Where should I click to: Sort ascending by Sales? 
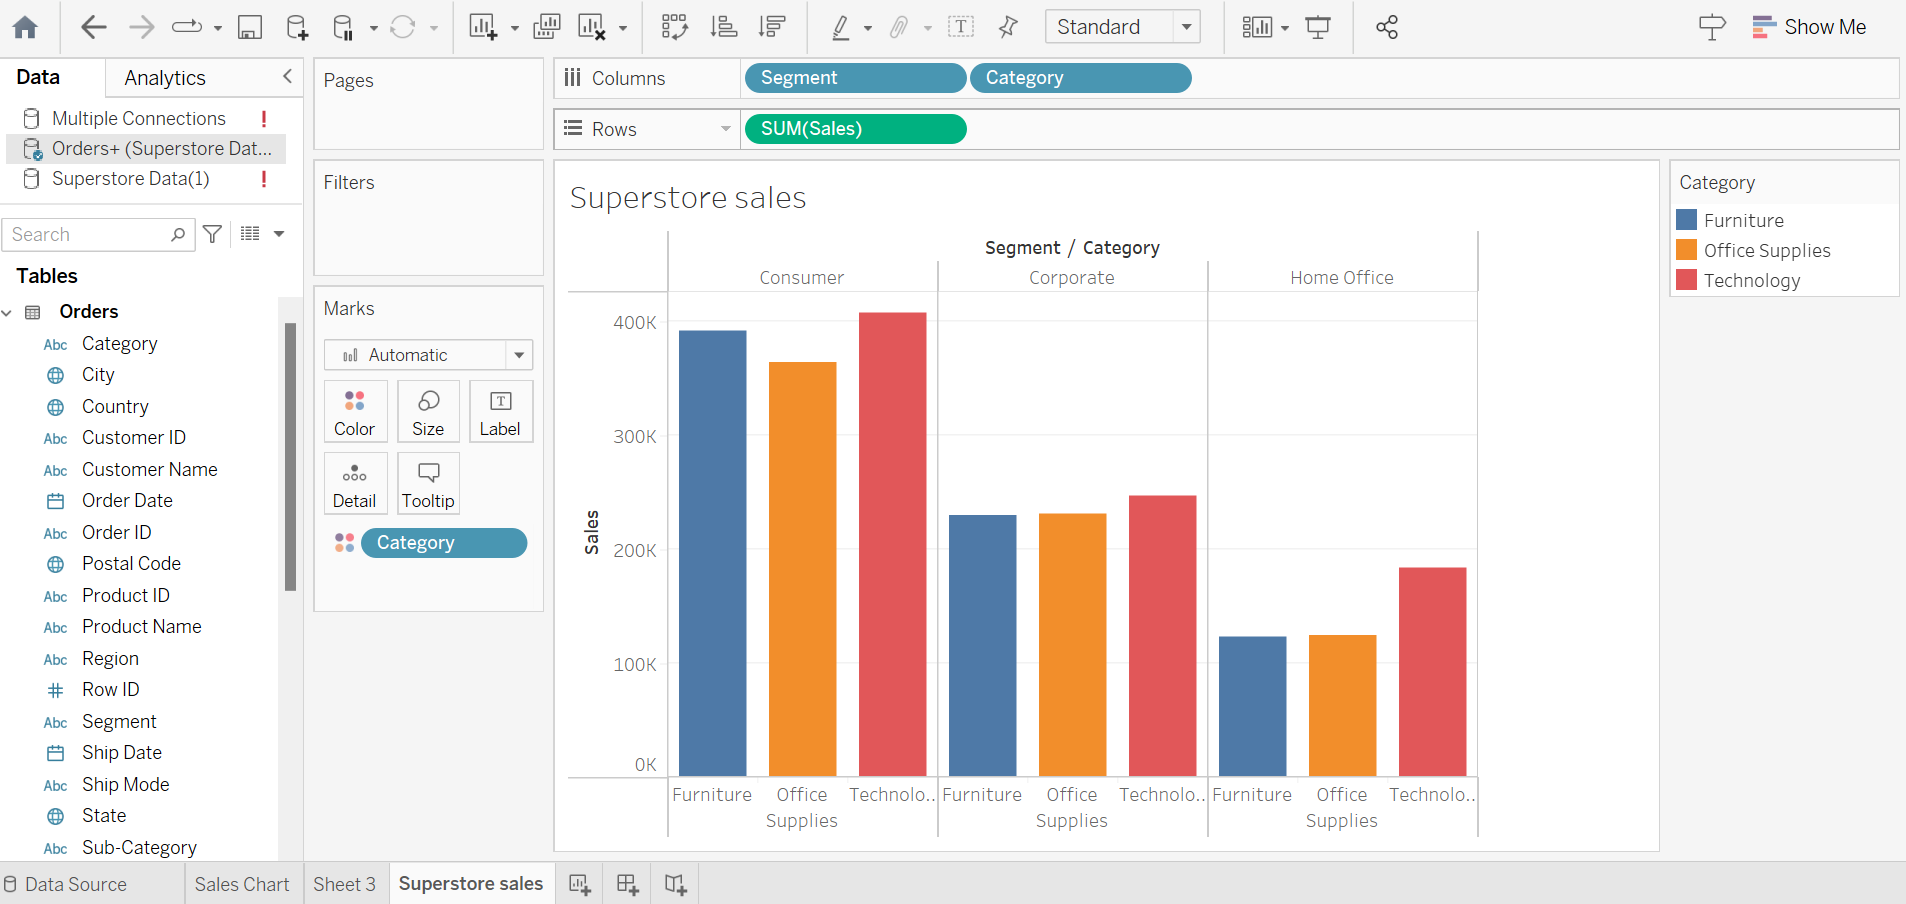click(x=723, y=27)
